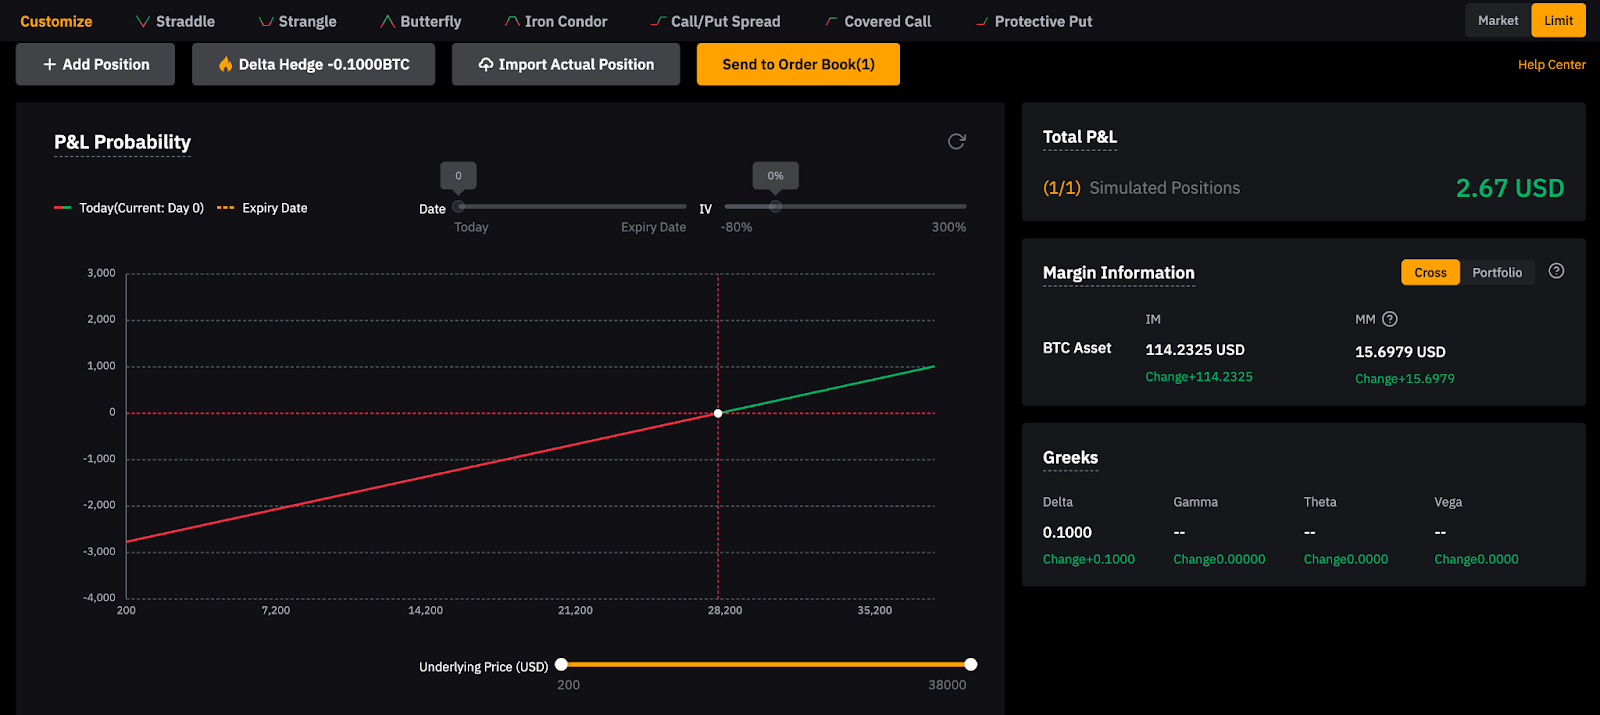The image size is (1600, 715).
Task: Select the Strangle strategy preset
Action: [x=297, y=21]
